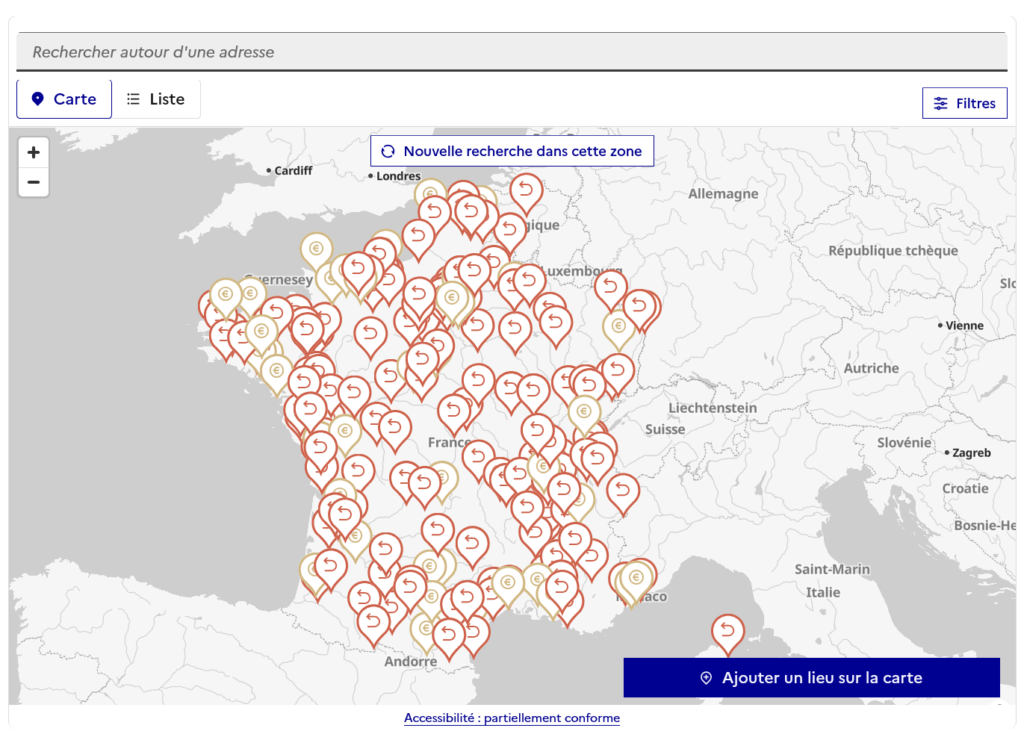This screenshot has width=1024, height=734.
Task: Focus the Rechercher autour d'une adresse field
Action: (511, 52)
